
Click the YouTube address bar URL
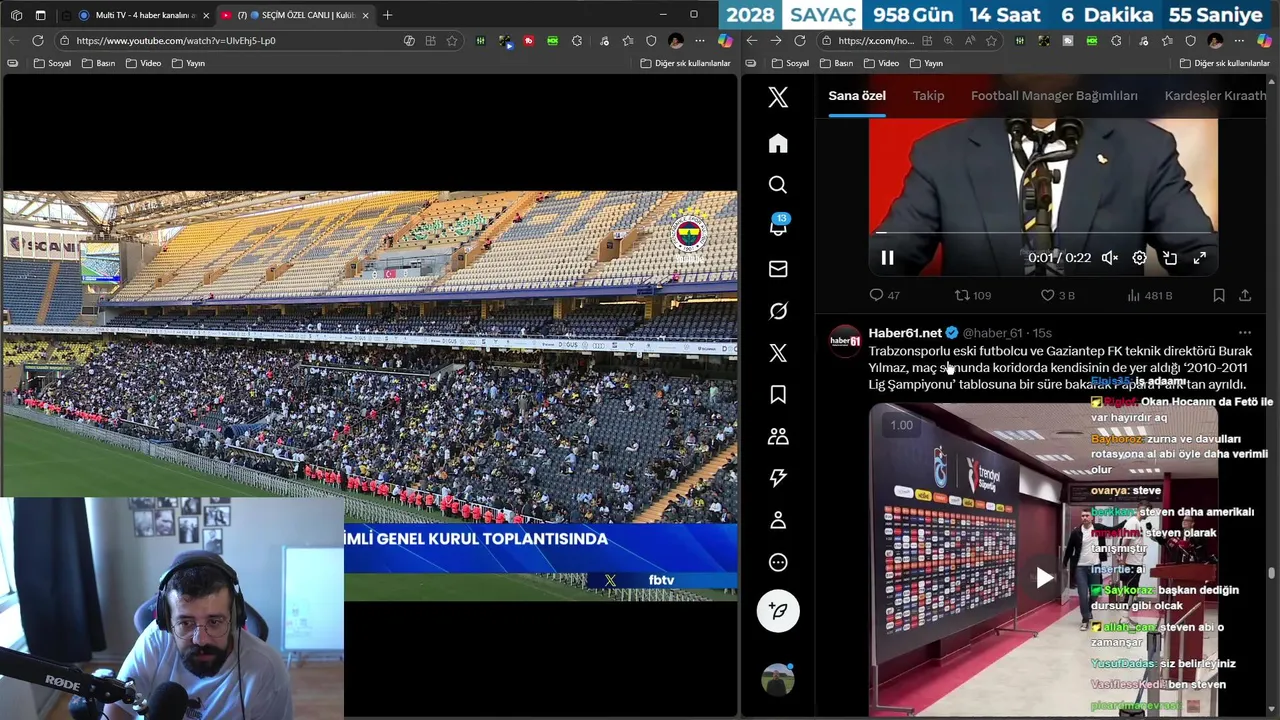[x=176, y=41]
